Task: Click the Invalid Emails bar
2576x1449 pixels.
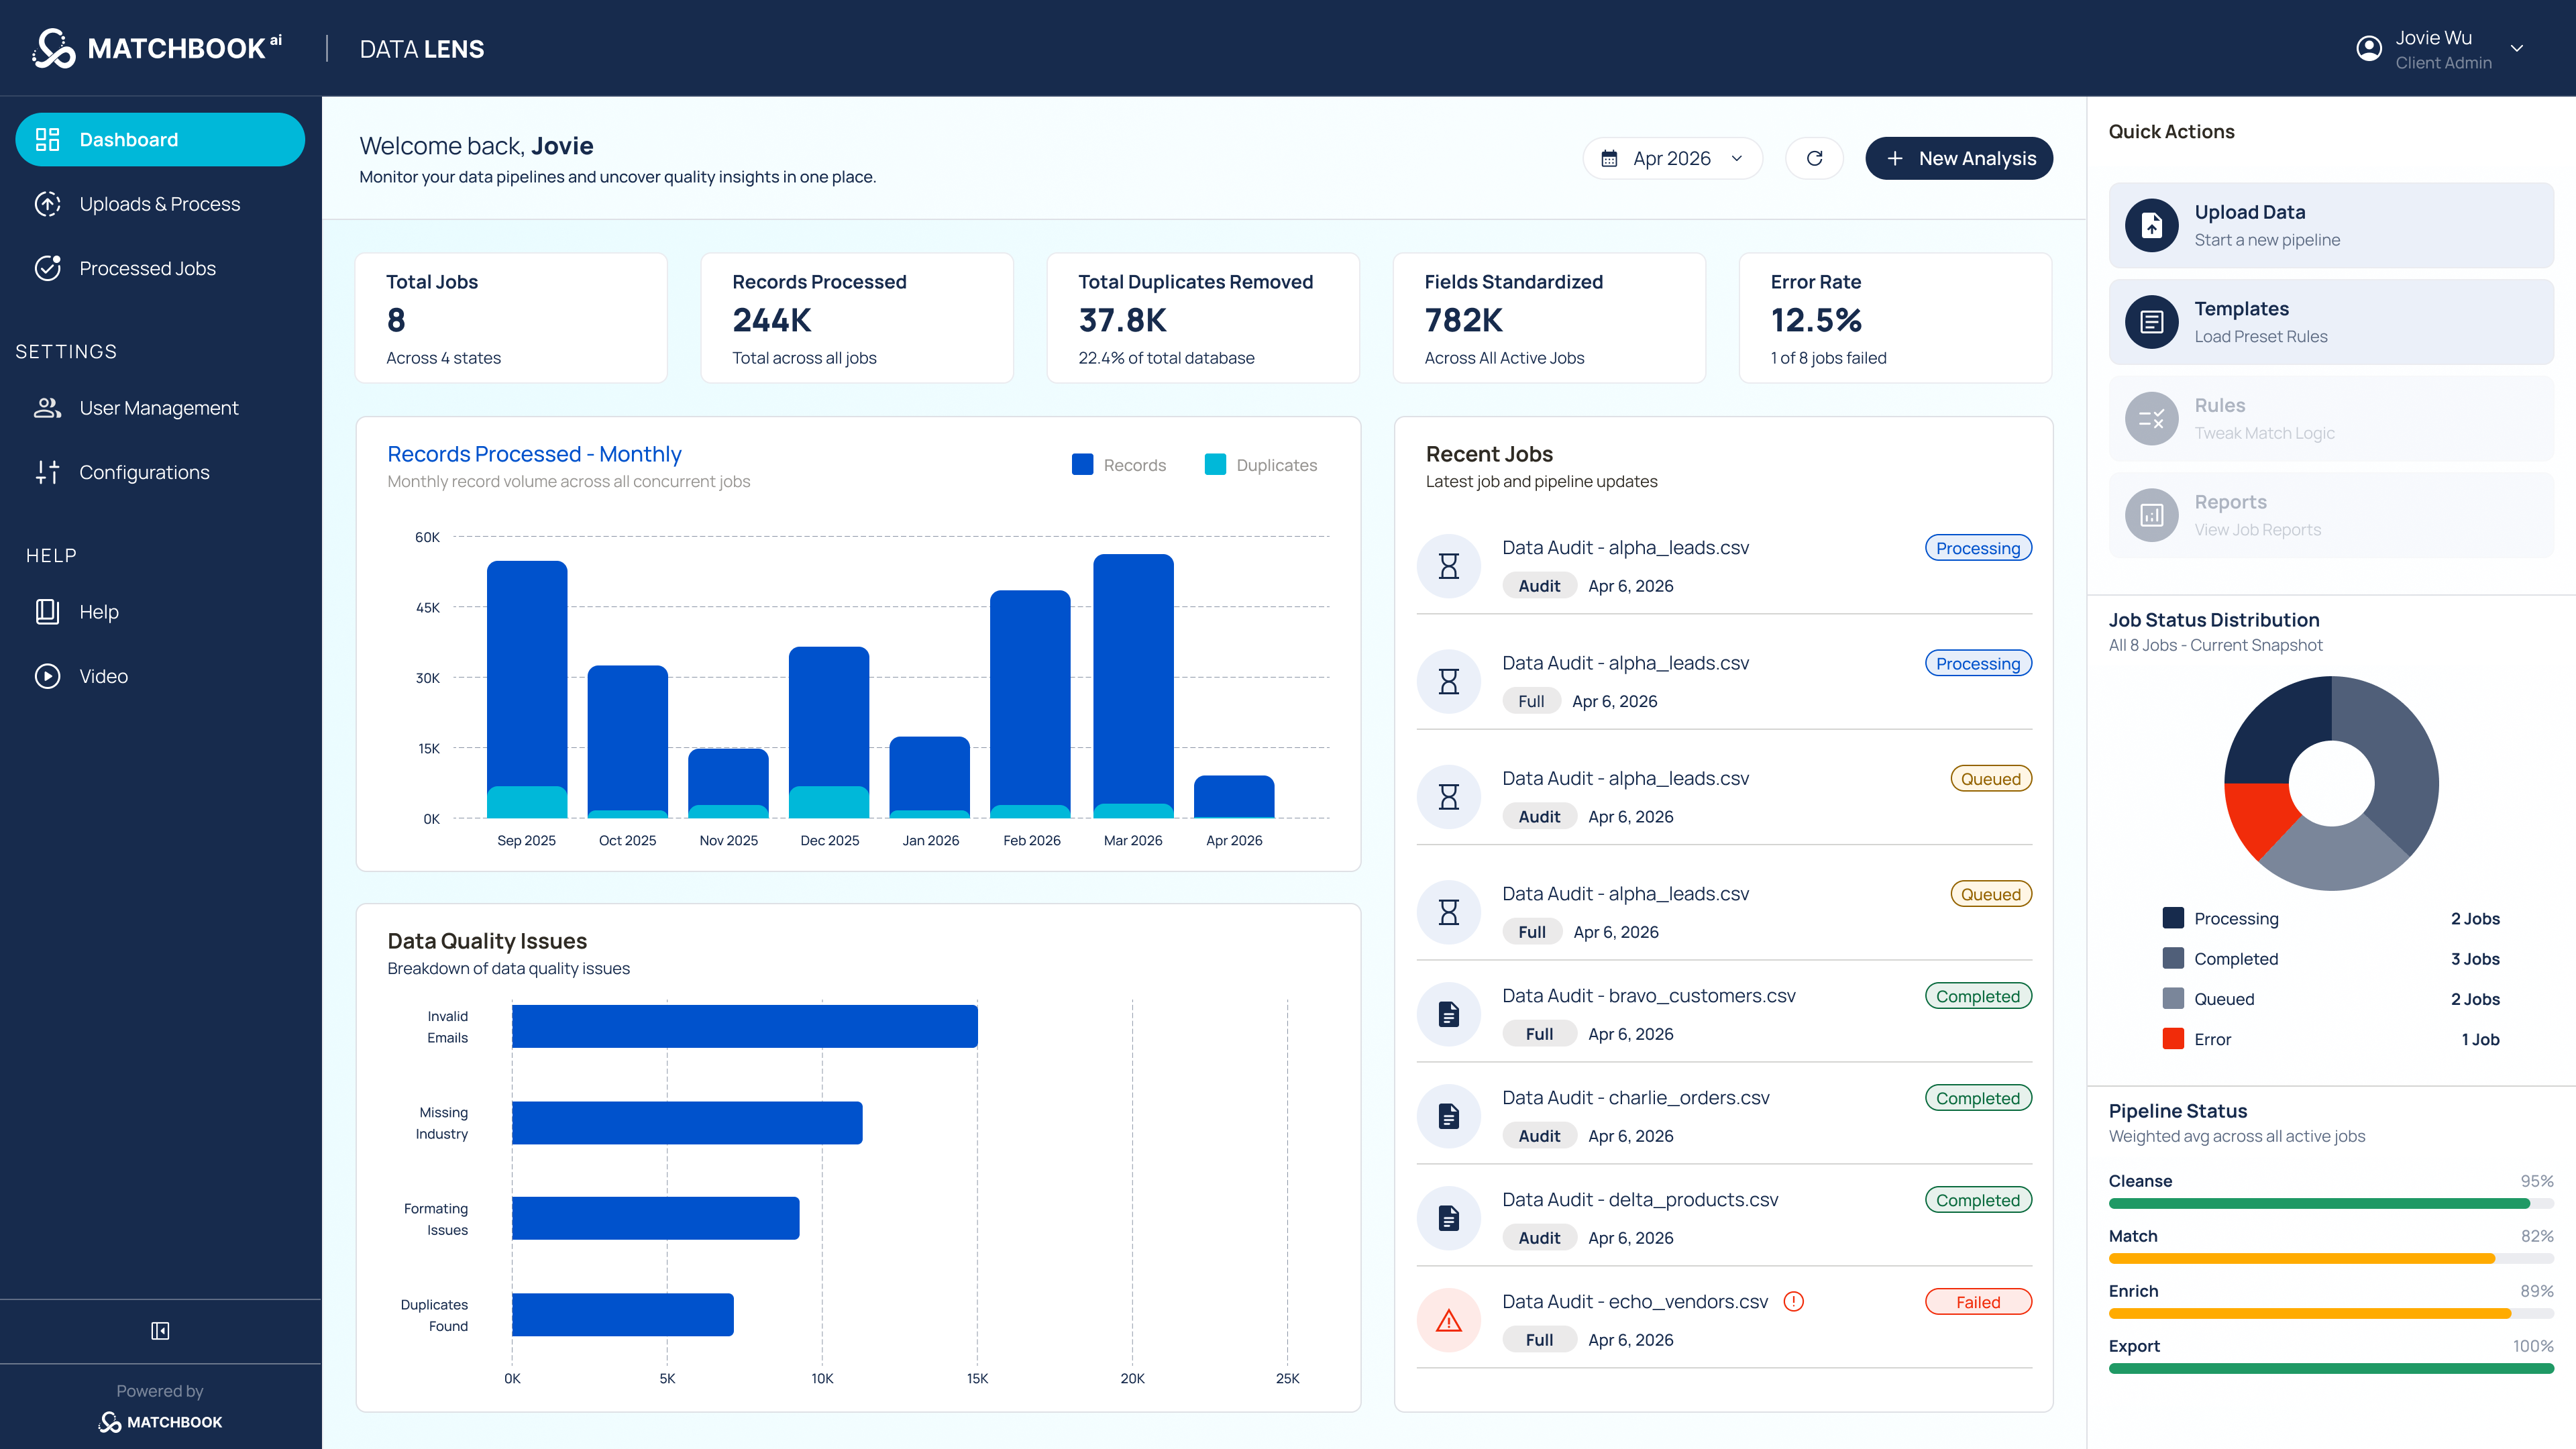Action: 745,1026
